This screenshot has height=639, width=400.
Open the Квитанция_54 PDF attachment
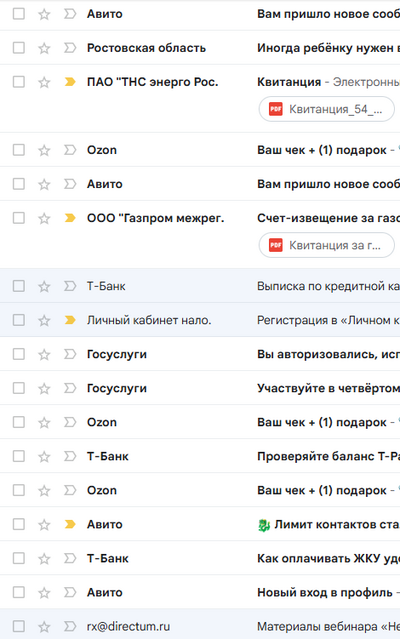(x=327, y=109)
